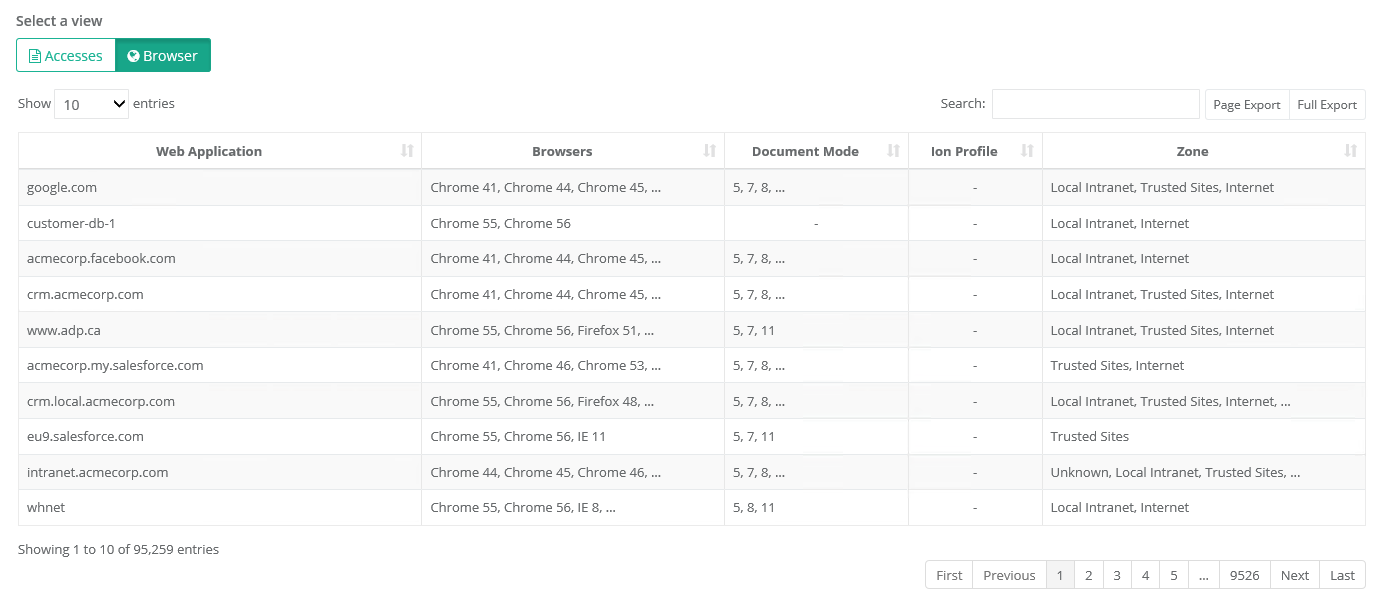Open page 3 of results

[x=1117, y=575]
